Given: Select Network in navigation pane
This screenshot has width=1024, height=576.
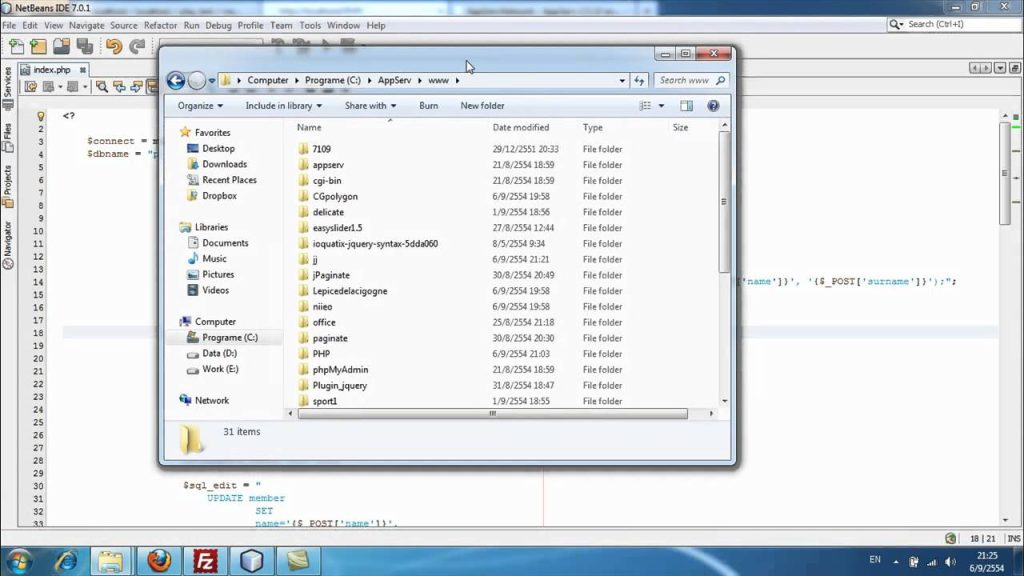Looking at the screenshot, I should click(x=212, y=400).
